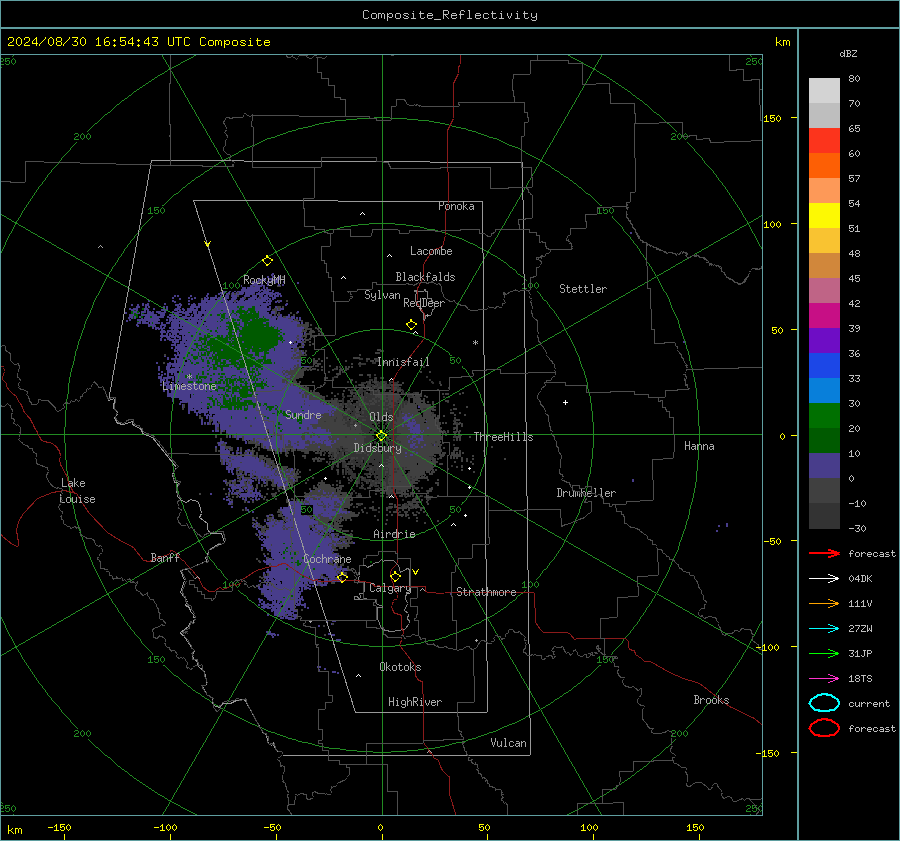The width and height of the screenshot is (900, 841).
Task: Click yellow diamond marker near RockyMH
Action: [x=267, y=261]
